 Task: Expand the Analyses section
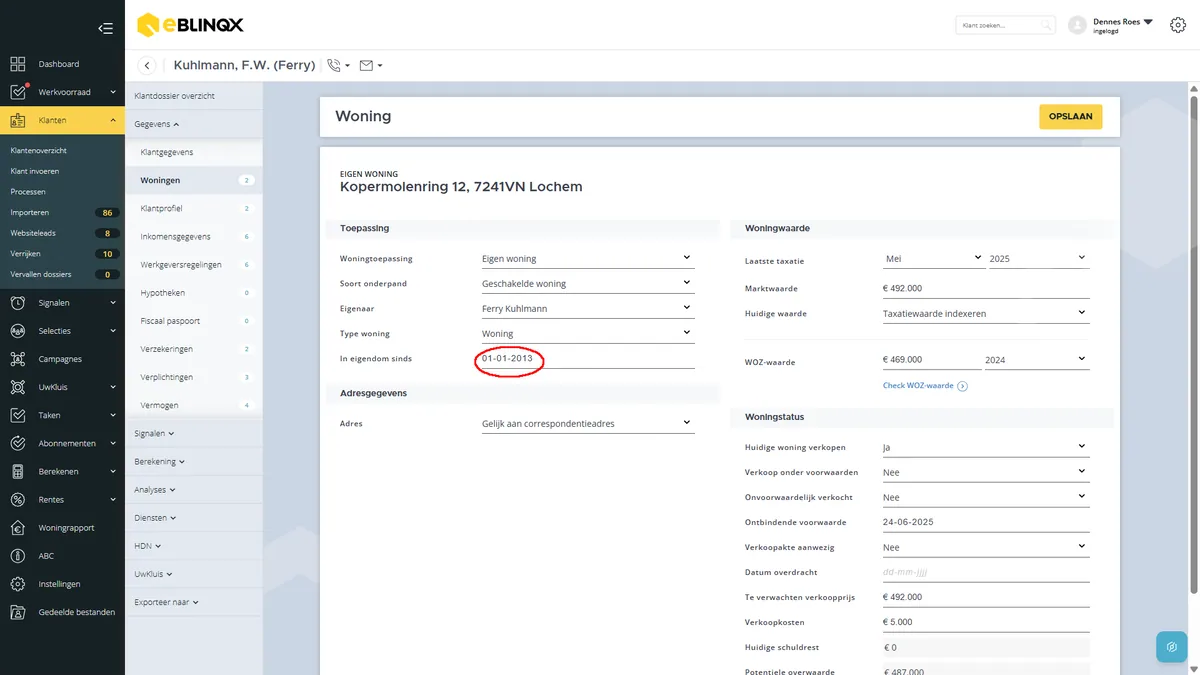155,490
